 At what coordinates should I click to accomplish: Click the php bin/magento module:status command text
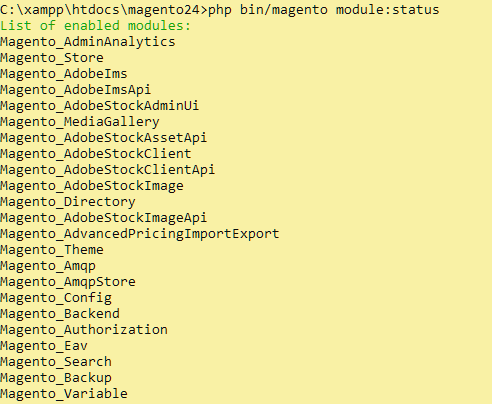(324, 10)
